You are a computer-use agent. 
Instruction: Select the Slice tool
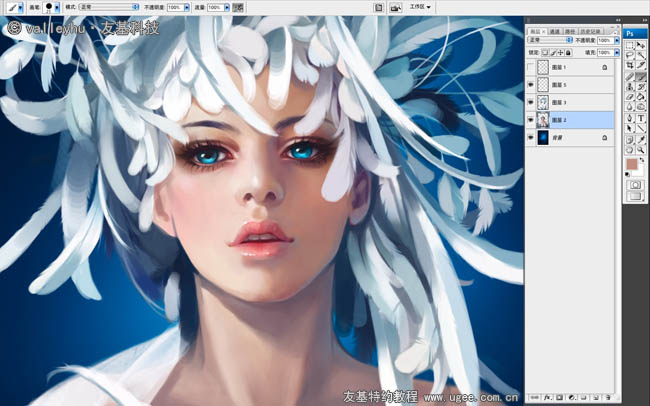pos(641,64)
